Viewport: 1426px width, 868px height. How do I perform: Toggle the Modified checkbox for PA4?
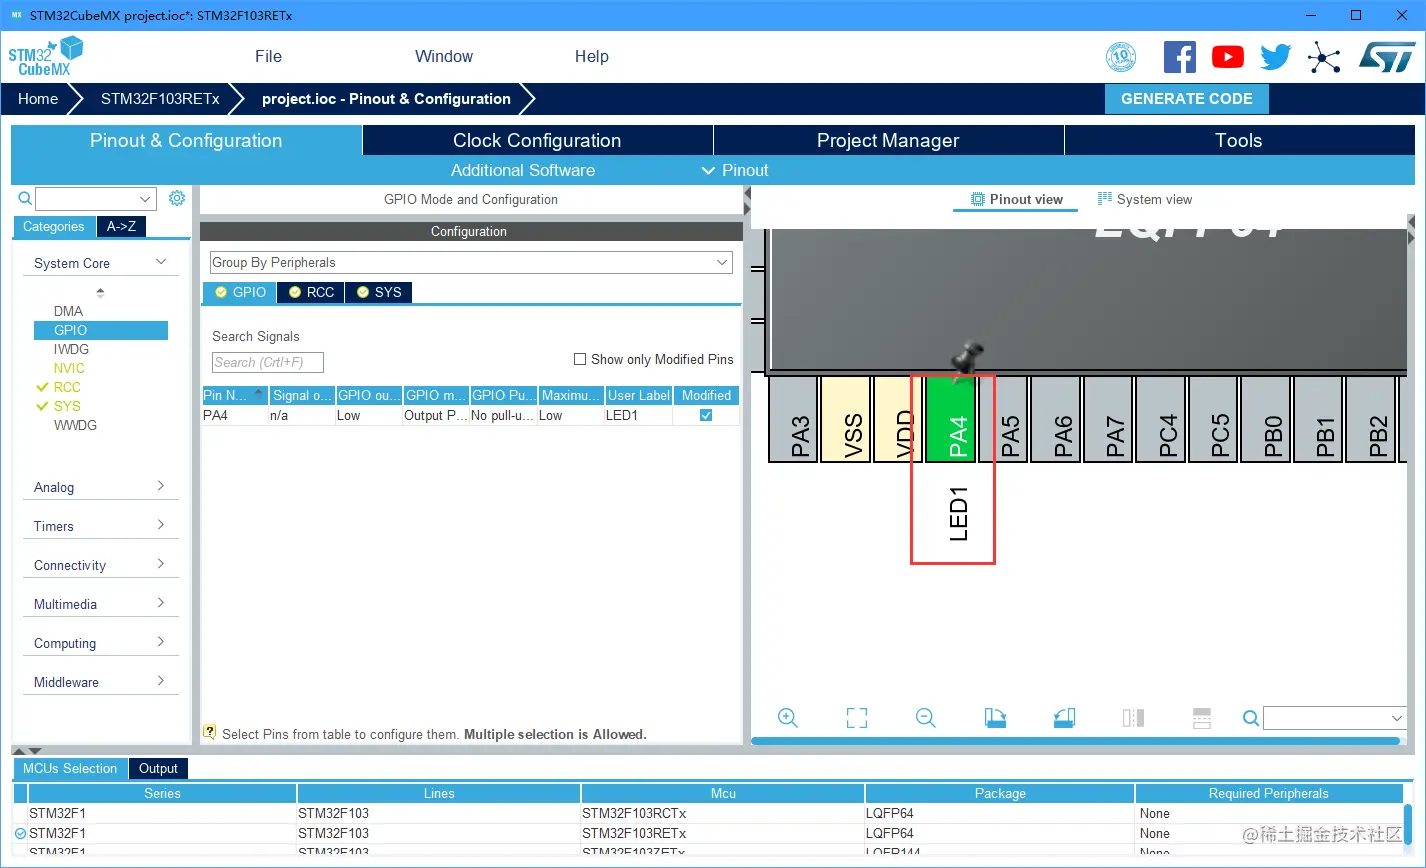click(706, 415)
